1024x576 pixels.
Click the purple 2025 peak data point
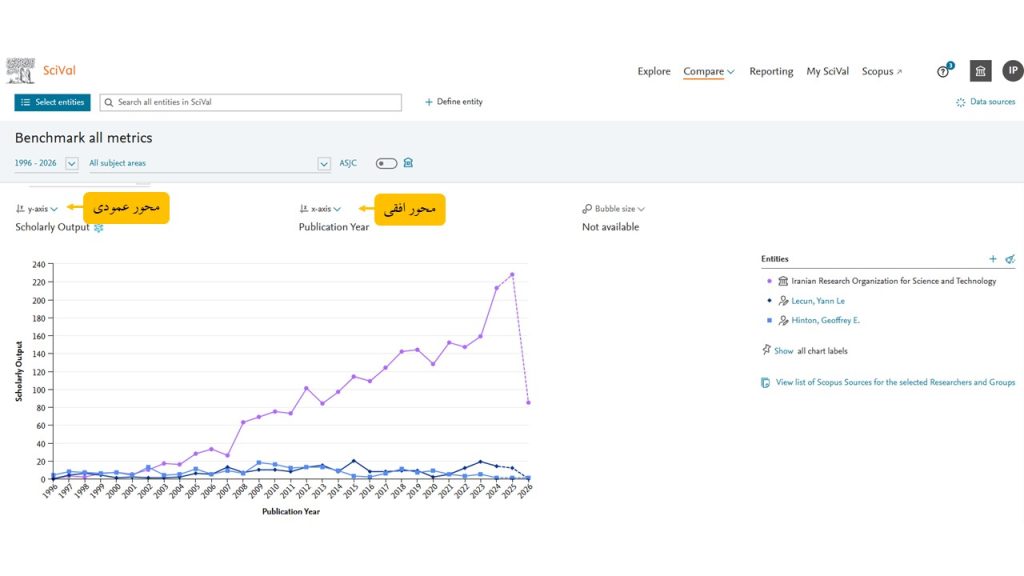tap(512, 275)
